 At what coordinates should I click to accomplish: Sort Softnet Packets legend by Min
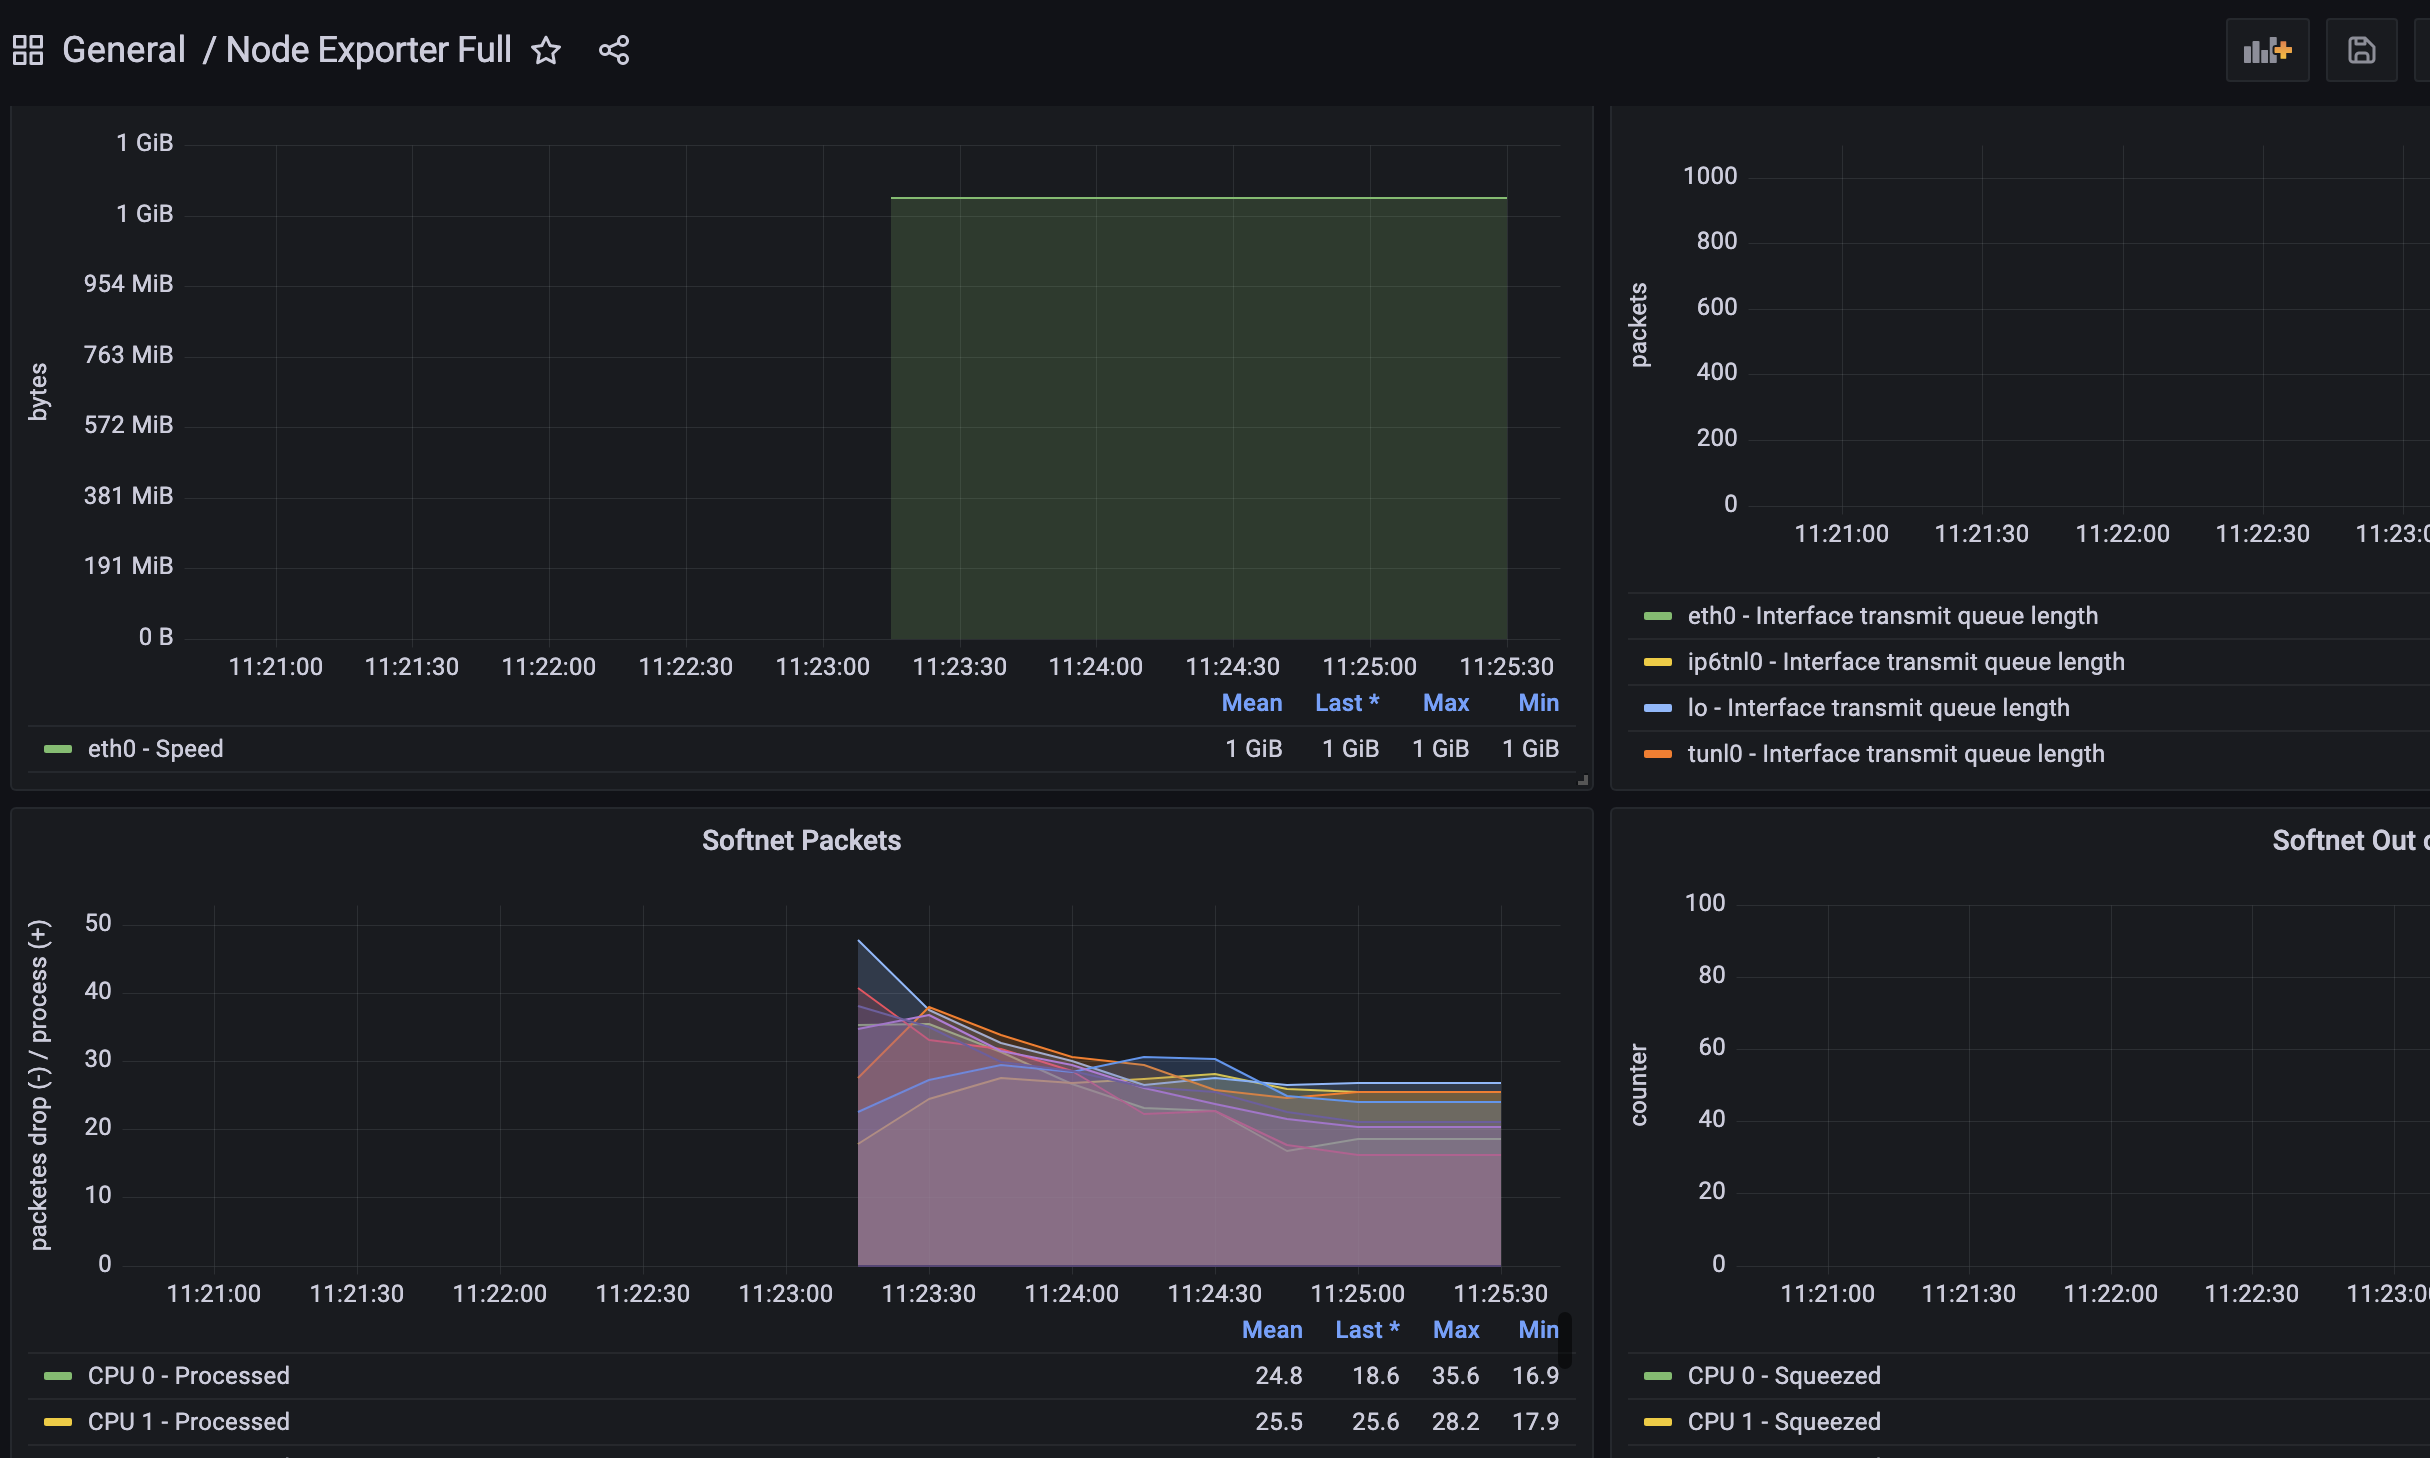tap(1538, 1330)
